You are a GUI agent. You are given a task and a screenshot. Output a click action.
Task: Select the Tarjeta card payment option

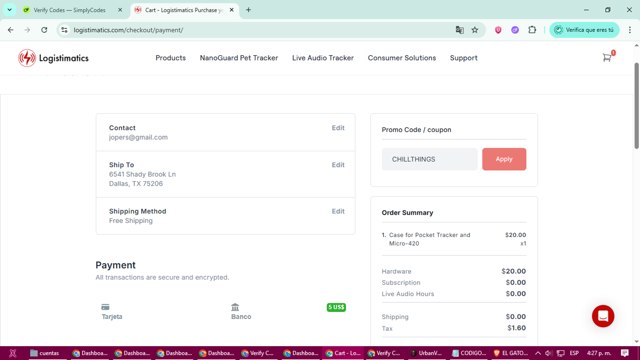tap(111, 311)
